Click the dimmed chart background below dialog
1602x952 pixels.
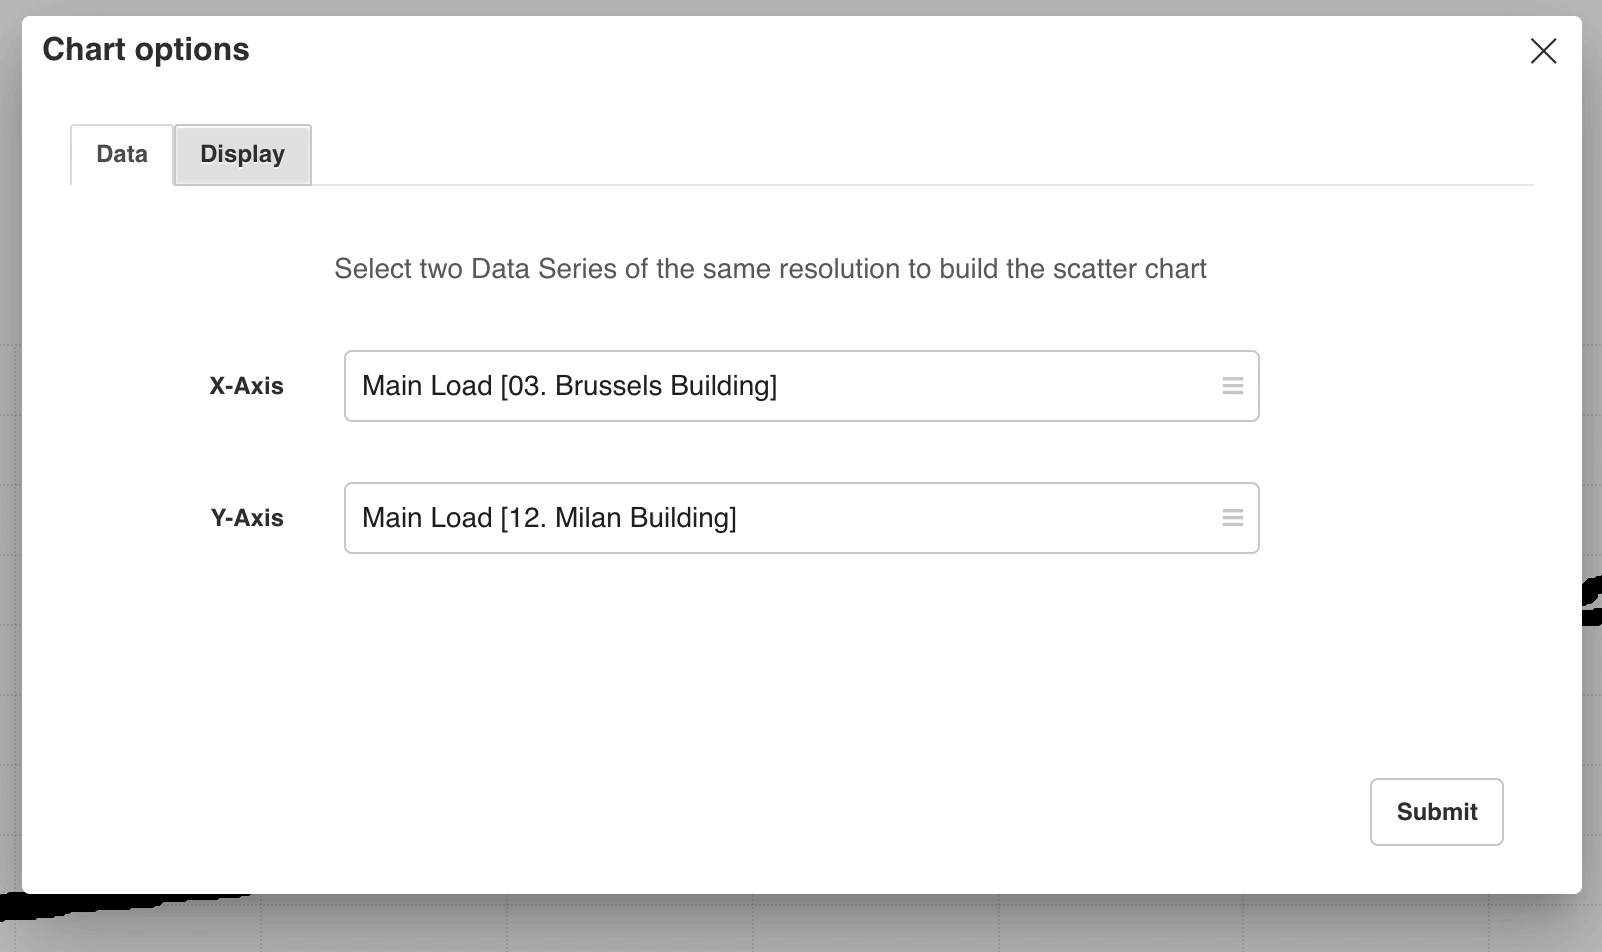pos(800,925)
